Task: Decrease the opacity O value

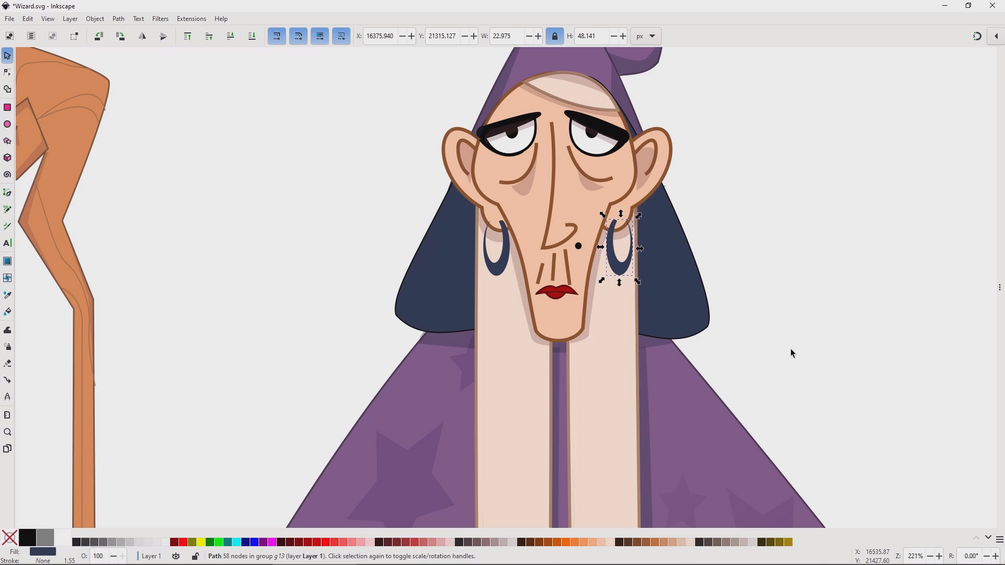Action: pyautogui.click(x=113, y=556)
